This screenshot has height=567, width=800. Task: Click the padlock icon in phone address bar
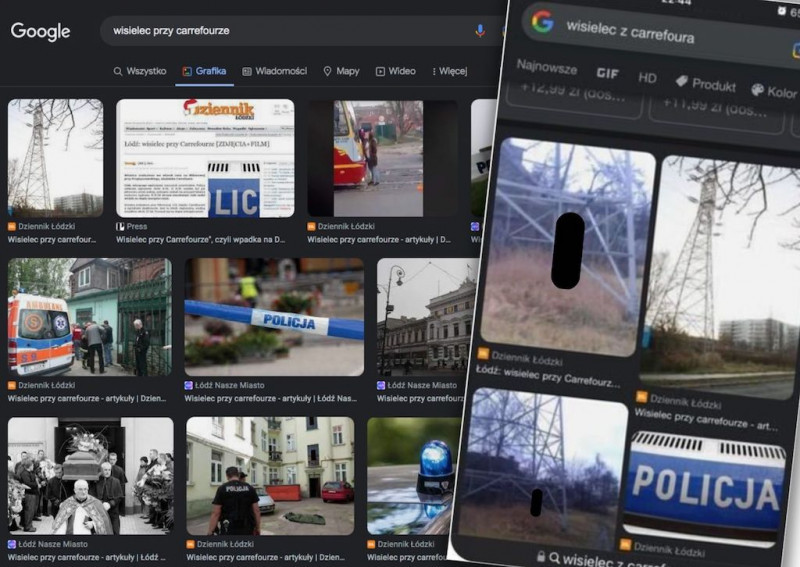[x=540, y=557]
